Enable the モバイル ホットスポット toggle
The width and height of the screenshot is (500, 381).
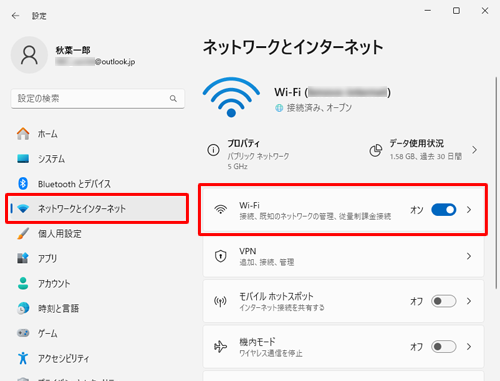(444, 301)
